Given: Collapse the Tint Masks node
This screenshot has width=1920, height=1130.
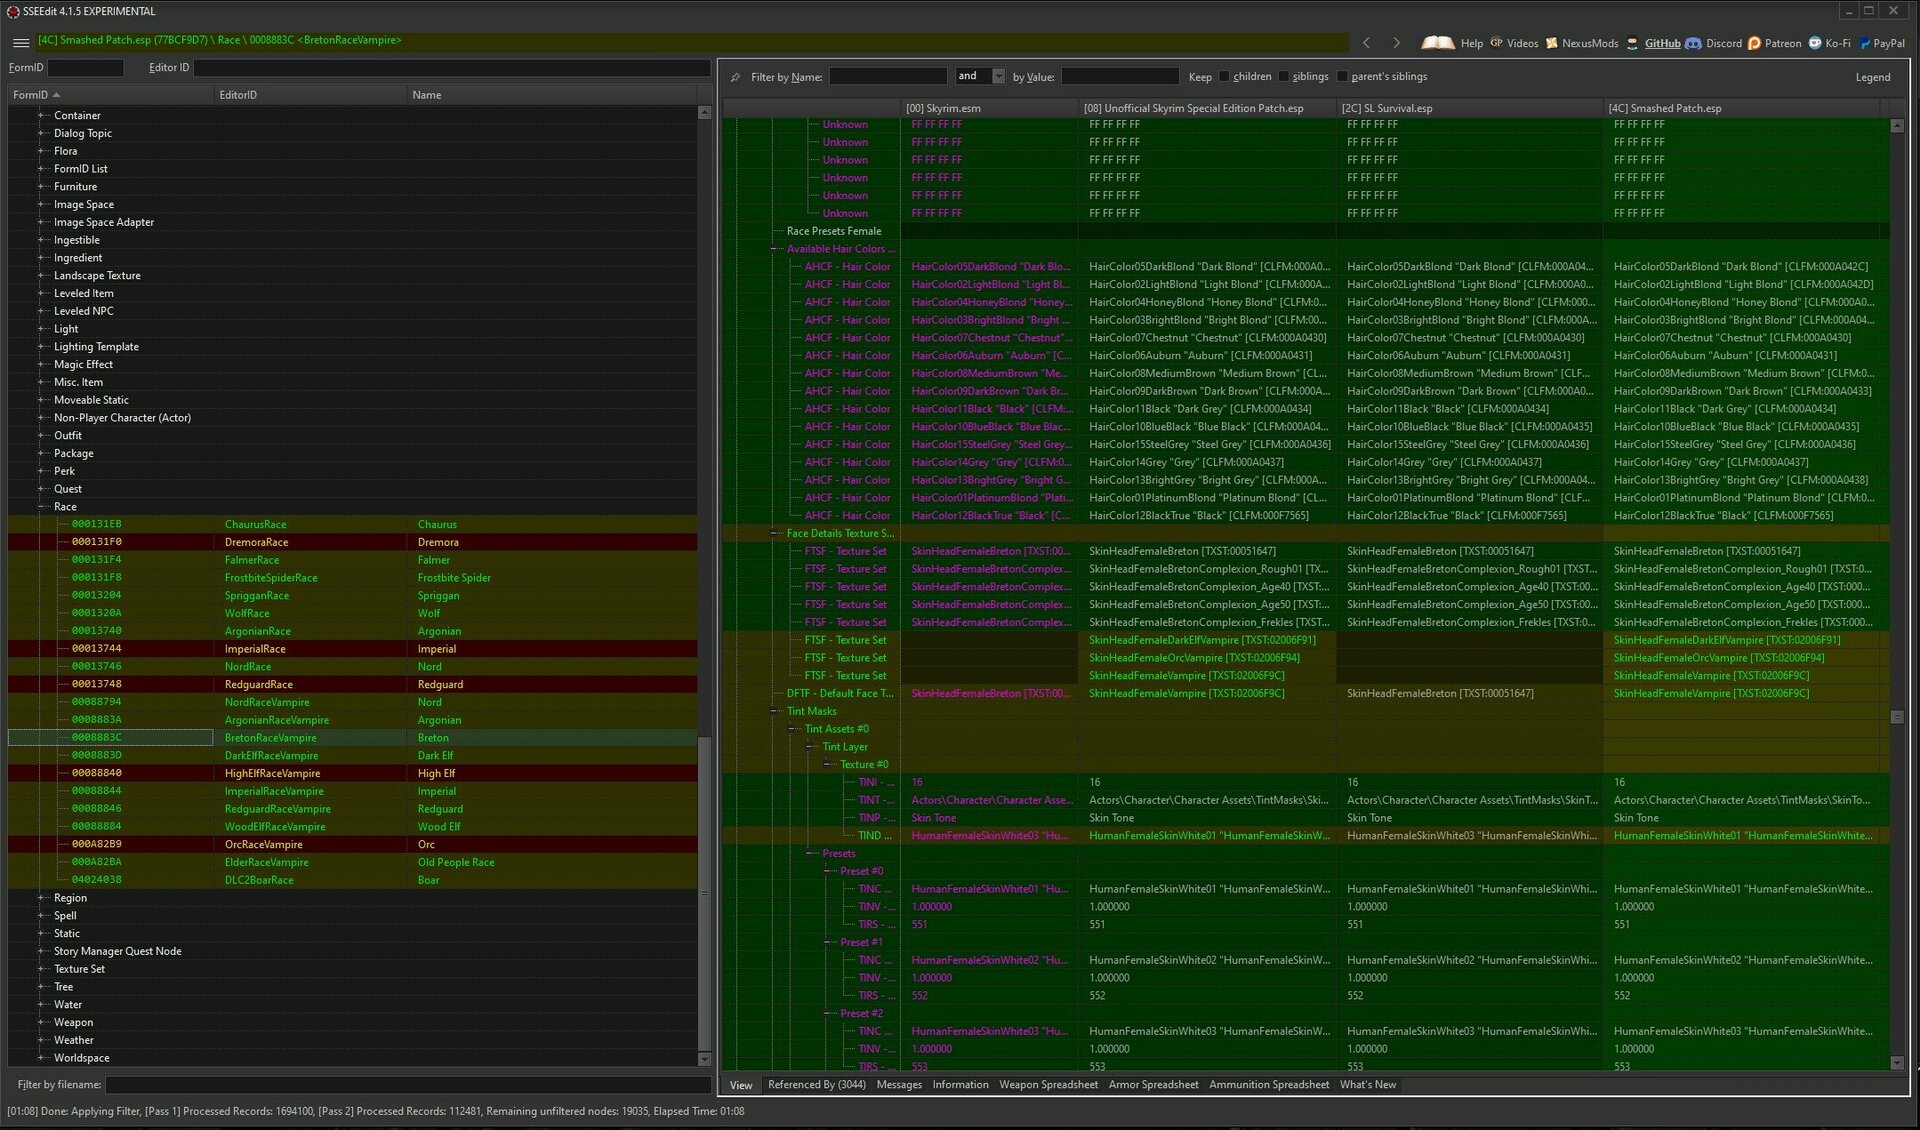Looking at the screenshot, I should coord(774,712).
